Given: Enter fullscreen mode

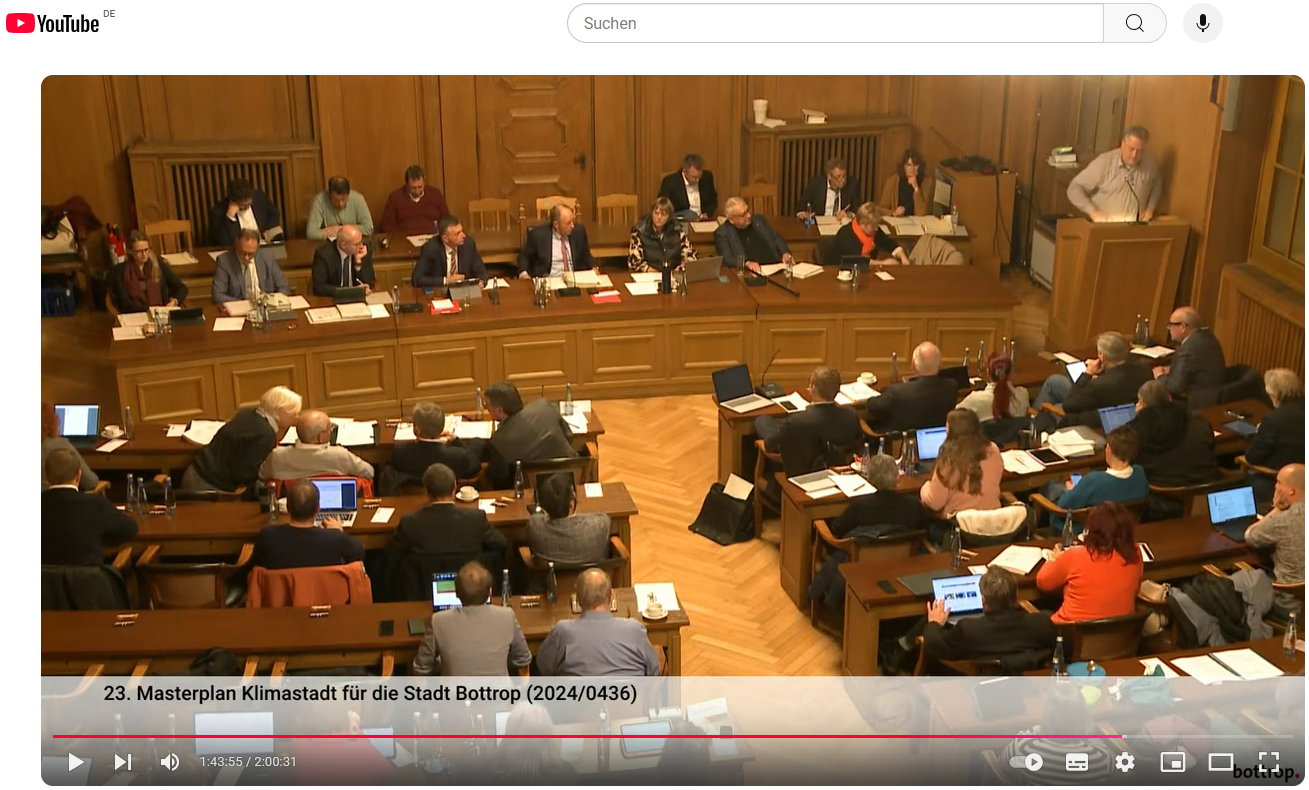Looking at the screenshot, I should (1268, 761).
